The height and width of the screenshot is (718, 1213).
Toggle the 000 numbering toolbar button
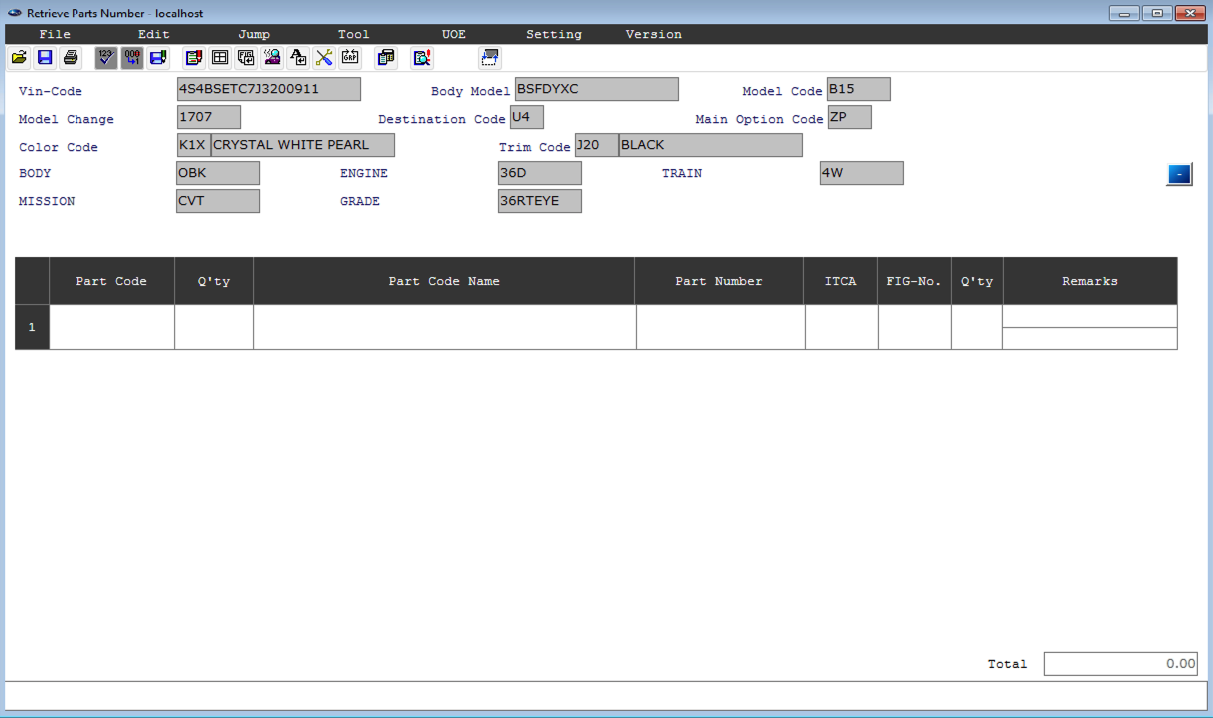pyautogui.click(x=132, y=58)
